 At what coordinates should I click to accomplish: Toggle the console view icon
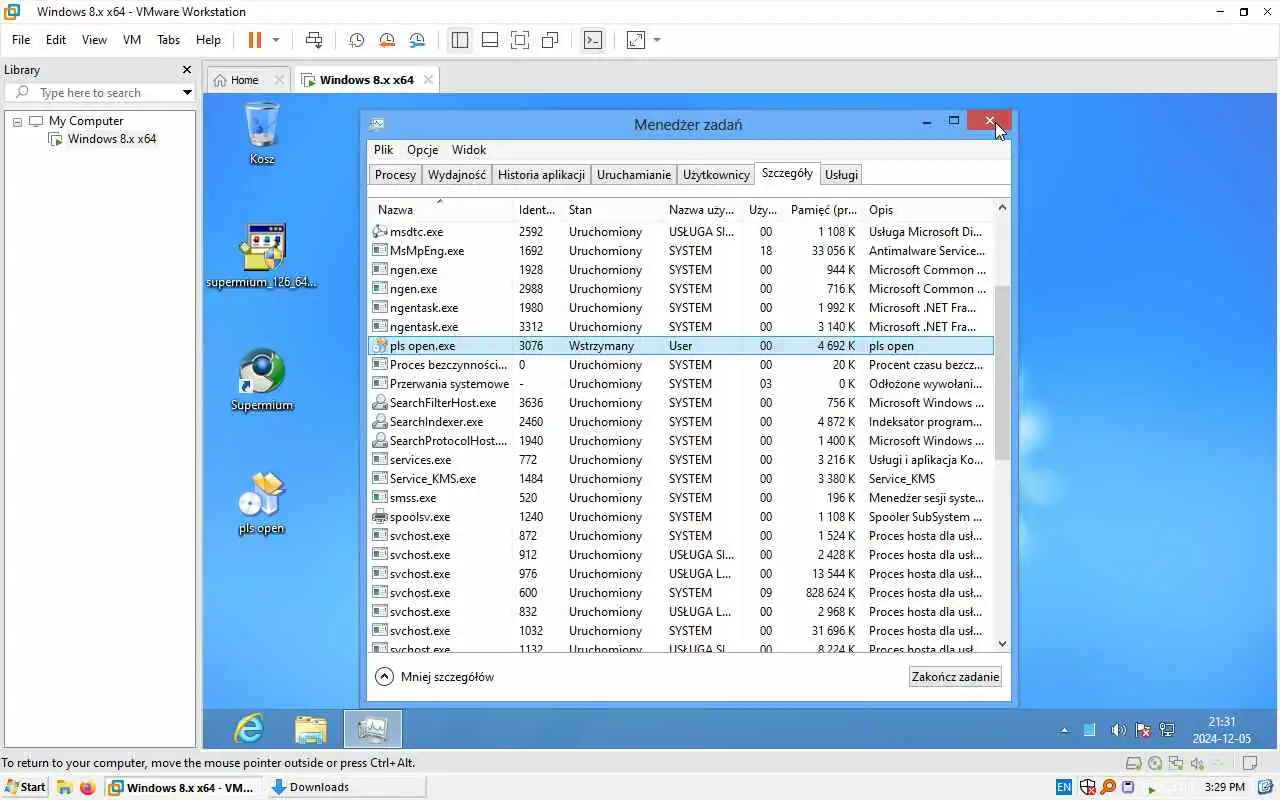click(x=593, y=40)
